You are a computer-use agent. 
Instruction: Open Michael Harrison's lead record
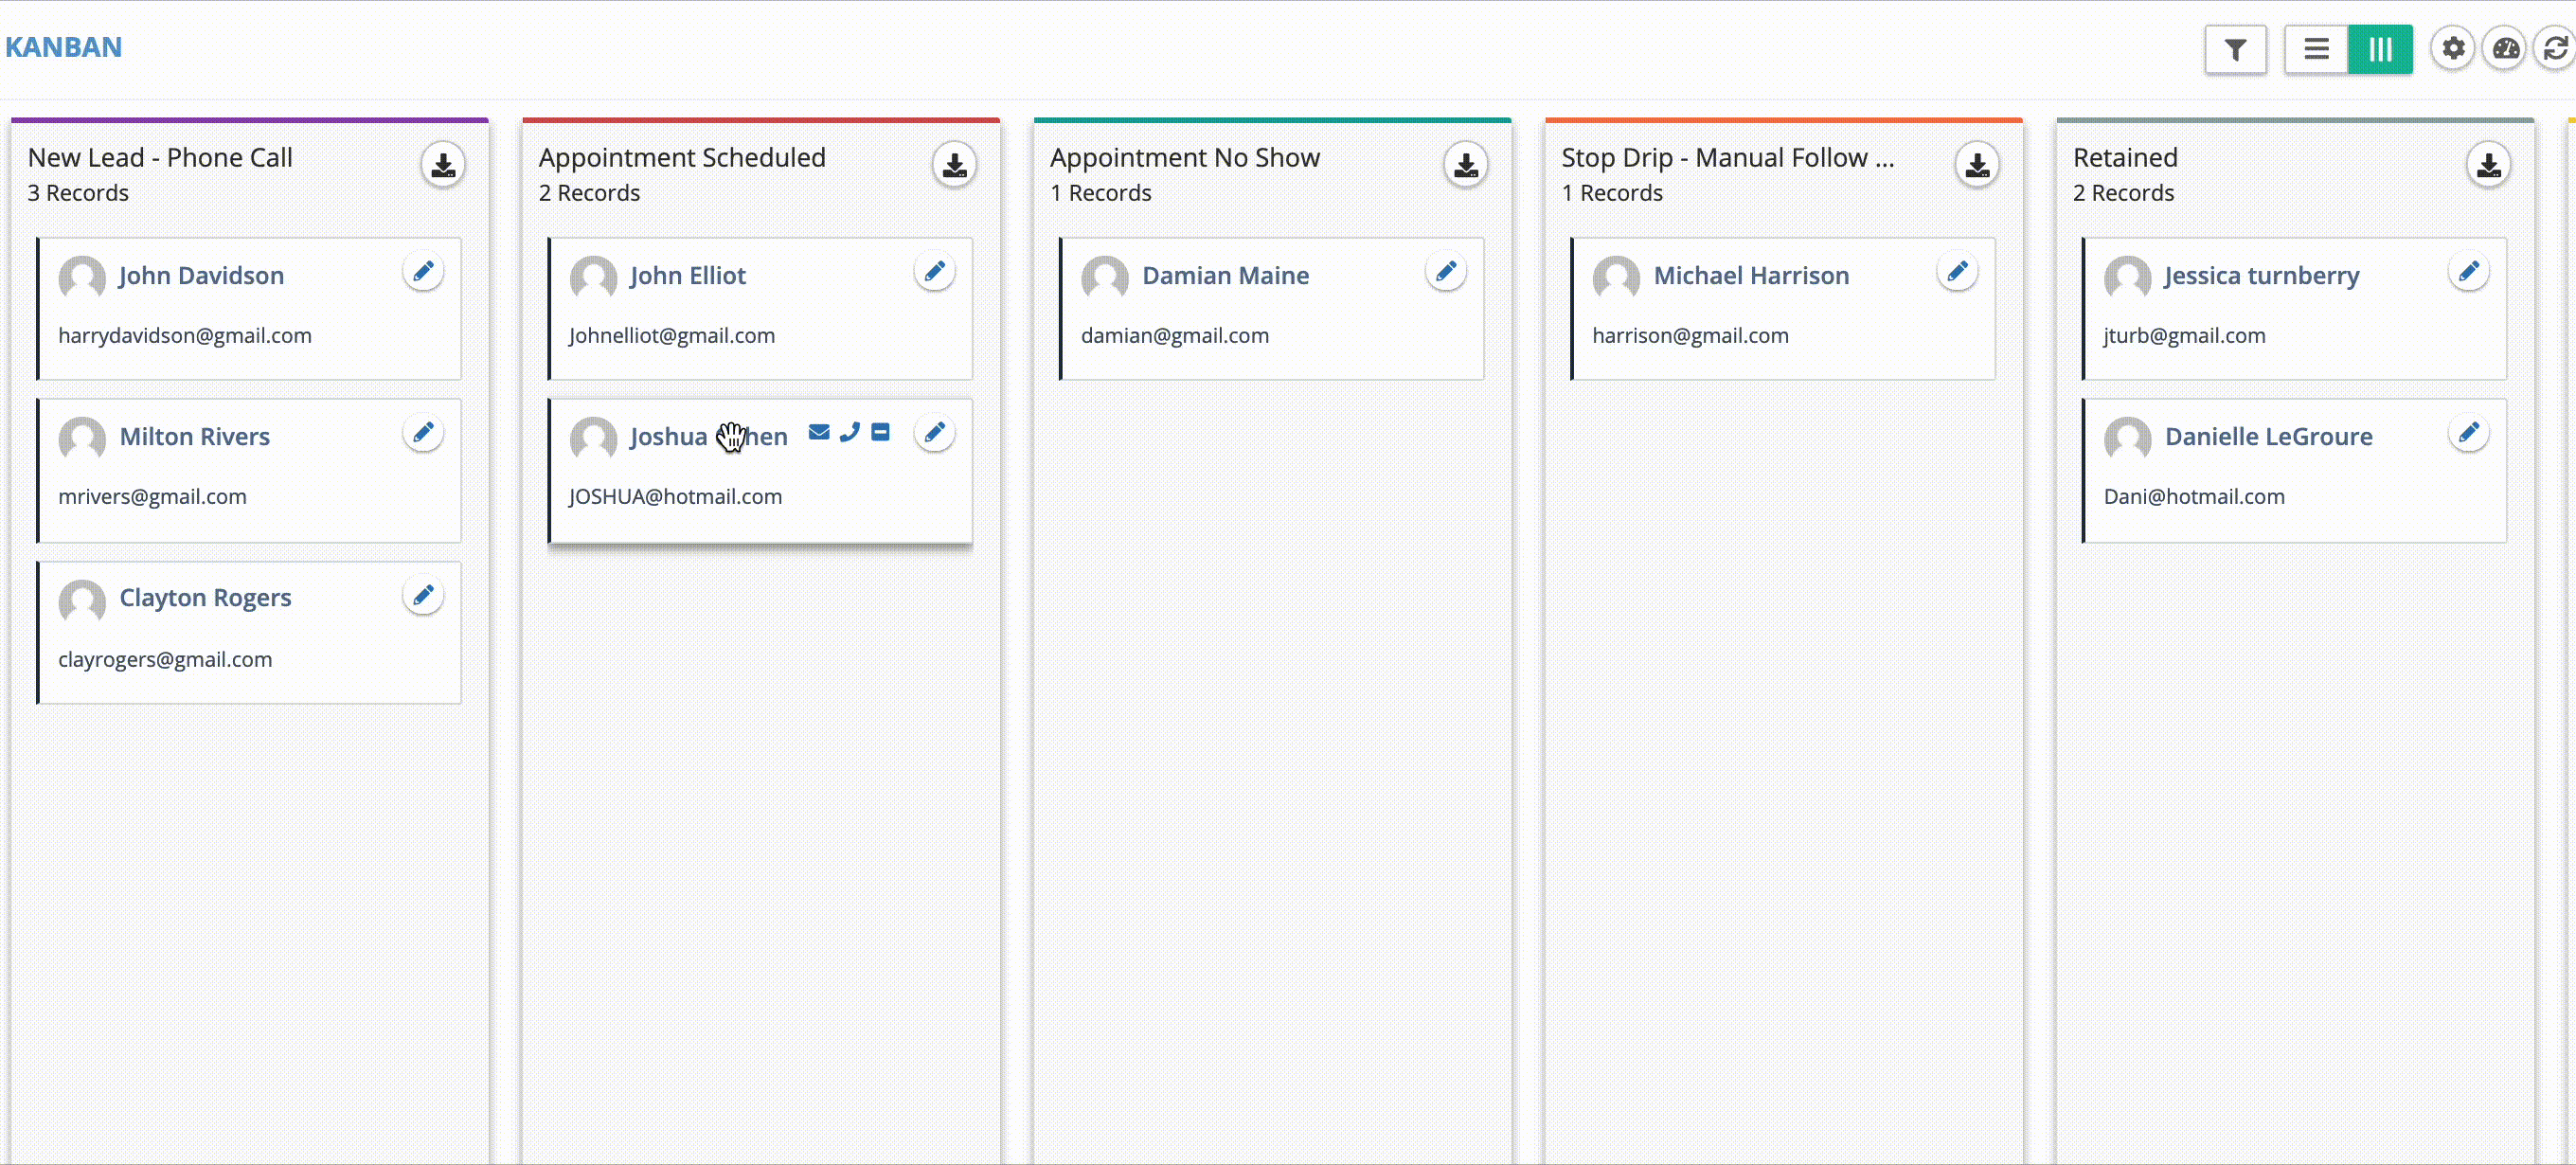(x=1750, y=276)
